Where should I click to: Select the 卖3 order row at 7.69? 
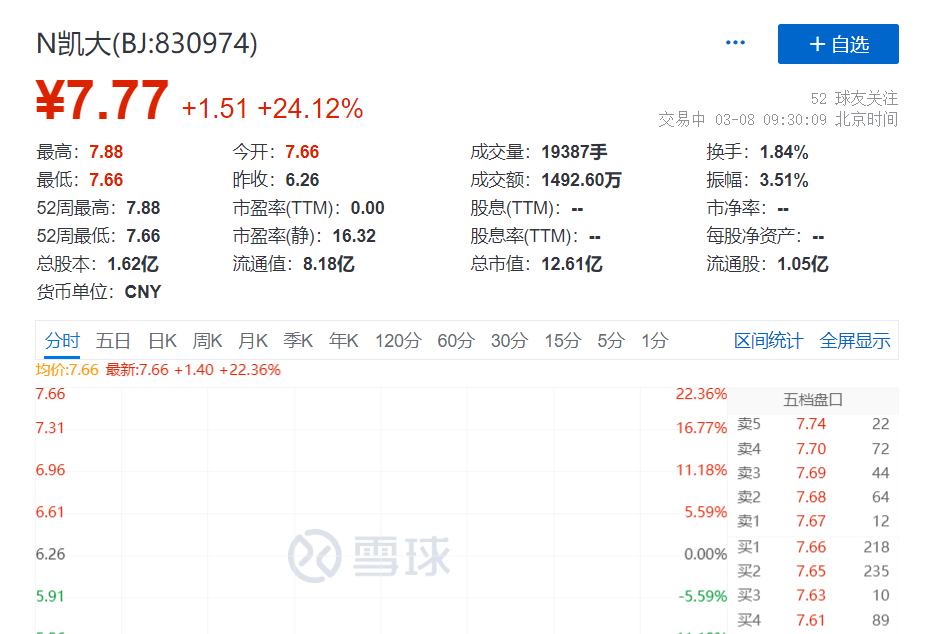[x=813, y=473]
